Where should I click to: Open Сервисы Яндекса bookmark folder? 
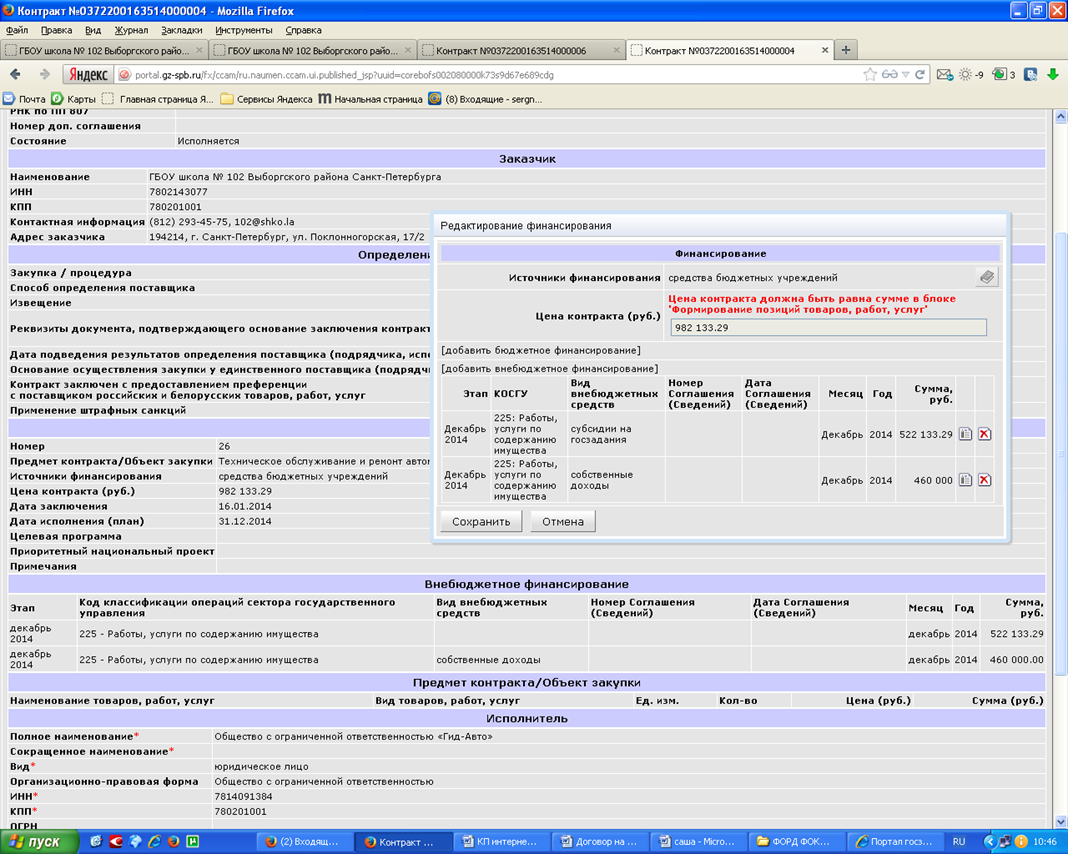click(x=267, y=99)
